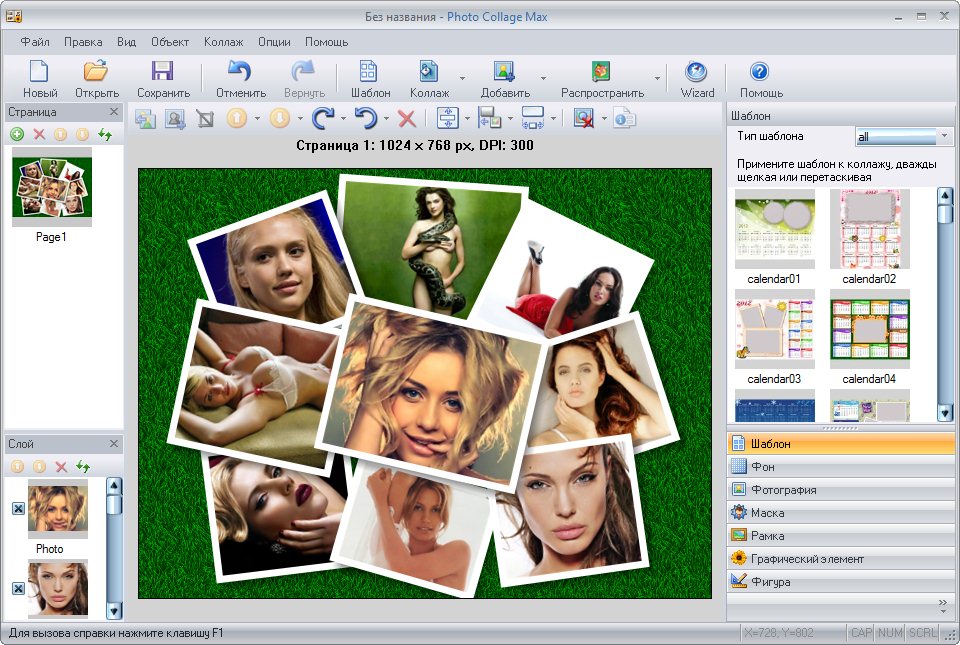Viewport: 960px width, 645px height.
Task: Expand the Коллаж toolbar dropdown arrow
Action: coord(461,77)
